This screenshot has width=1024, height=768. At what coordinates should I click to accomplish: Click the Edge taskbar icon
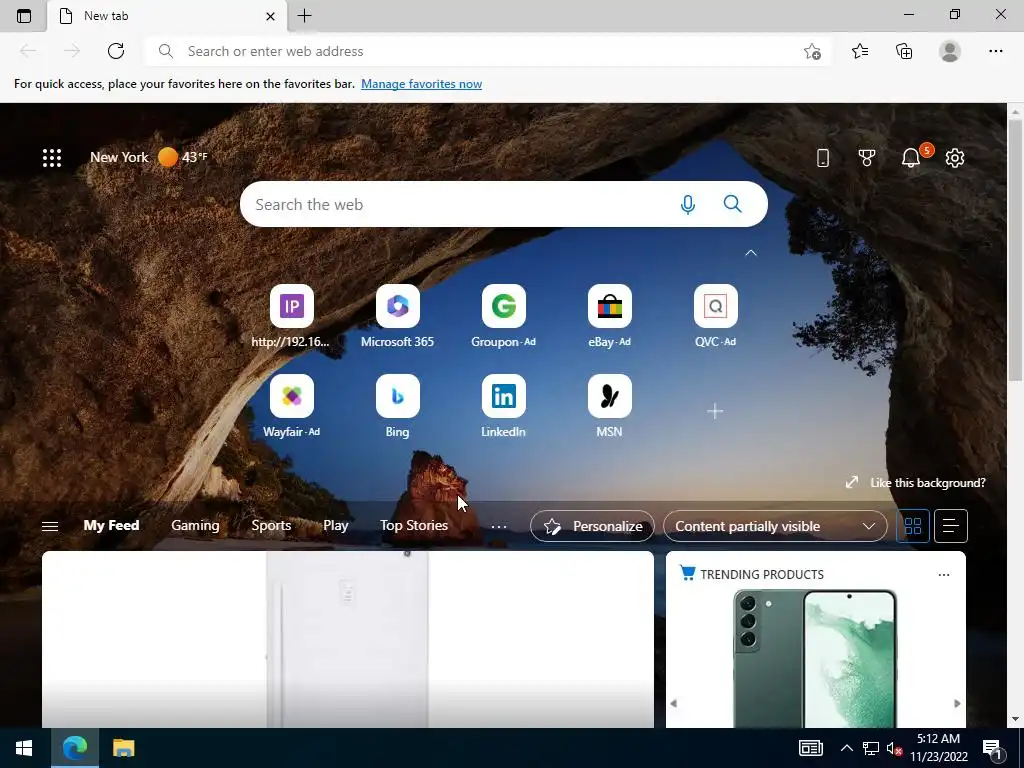(x=74, y=748)
